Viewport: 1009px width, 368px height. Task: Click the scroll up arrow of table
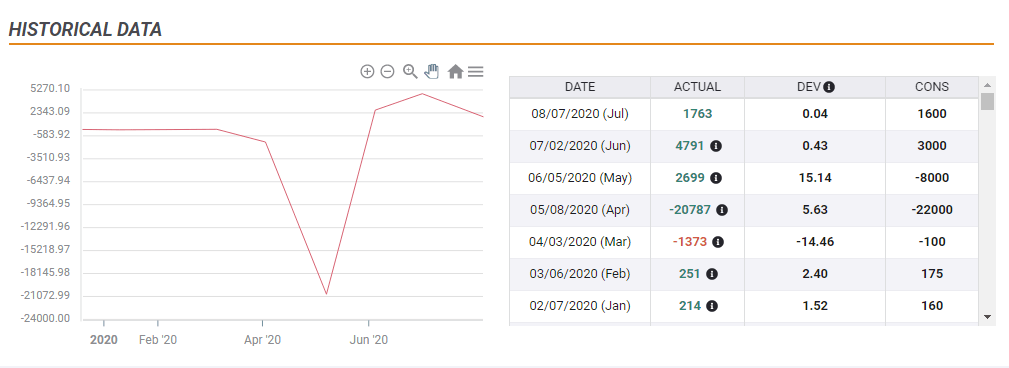point(987,85)
